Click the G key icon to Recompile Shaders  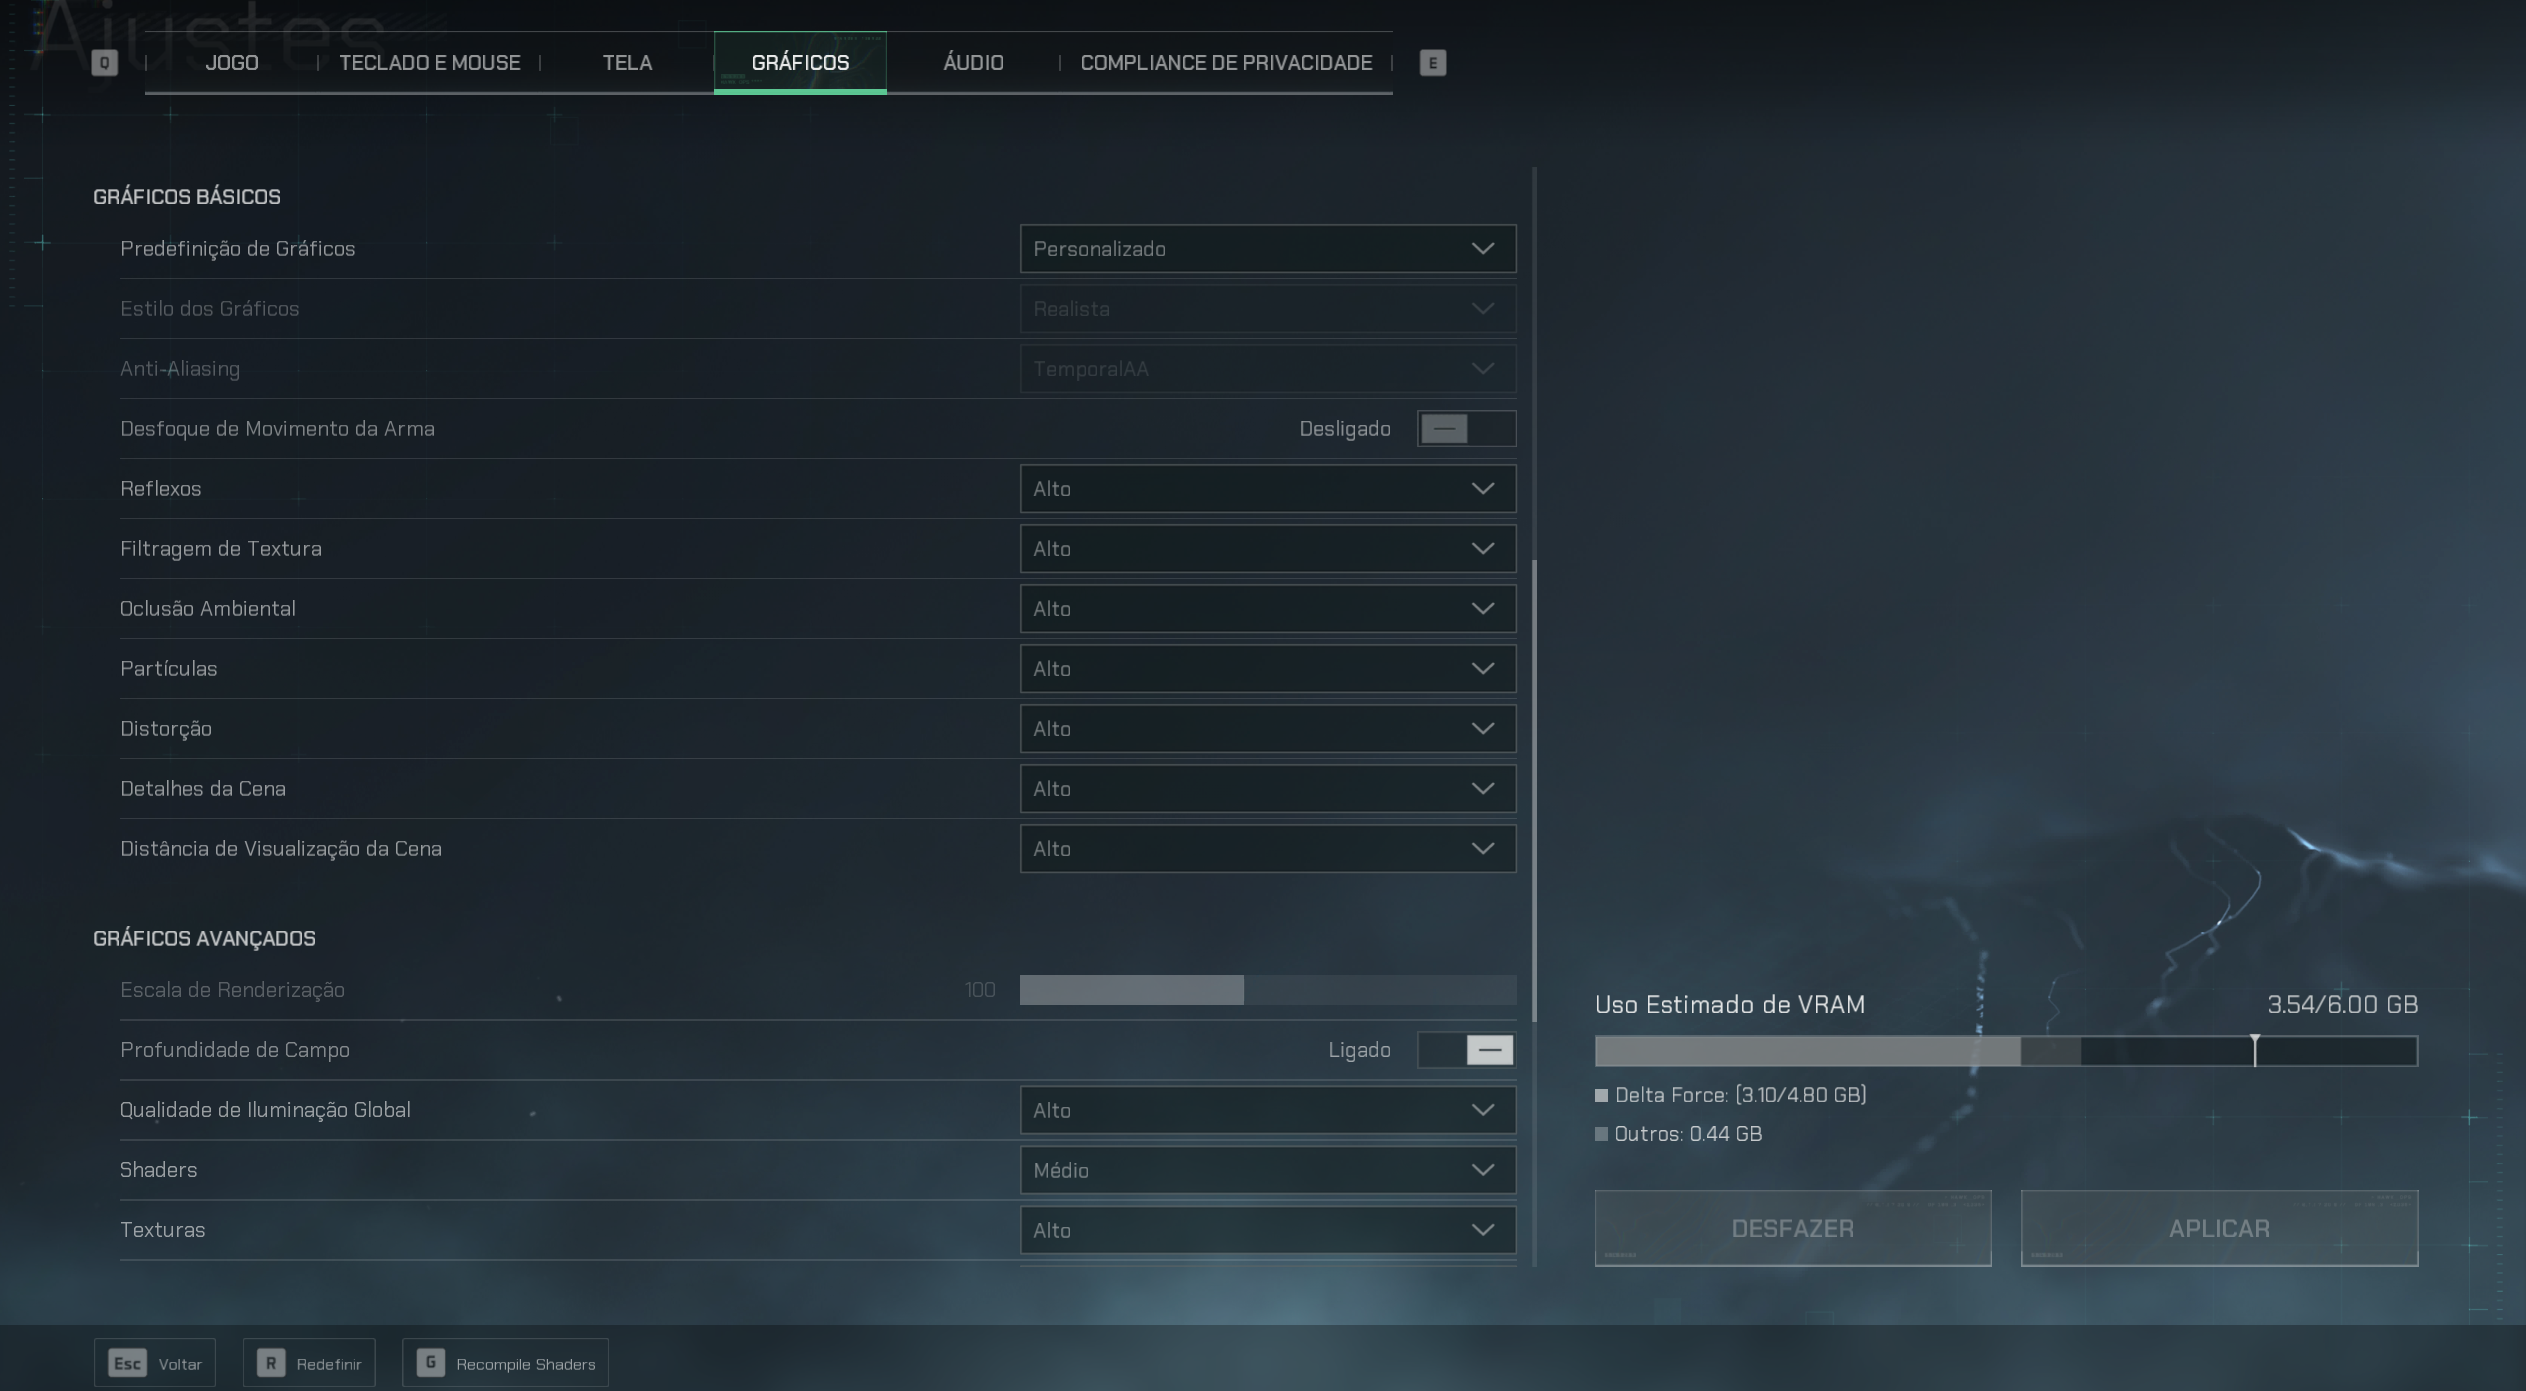(x=430, y=1363)
